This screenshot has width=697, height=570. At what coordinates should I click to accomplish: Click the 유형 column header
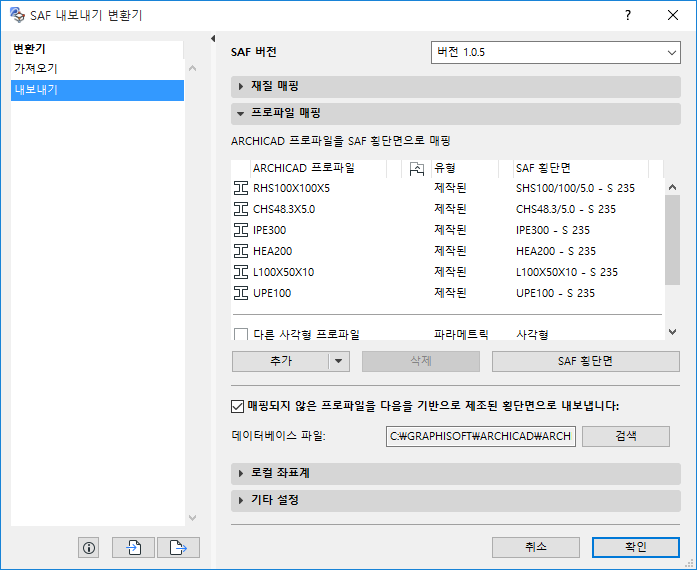(465, 169)
